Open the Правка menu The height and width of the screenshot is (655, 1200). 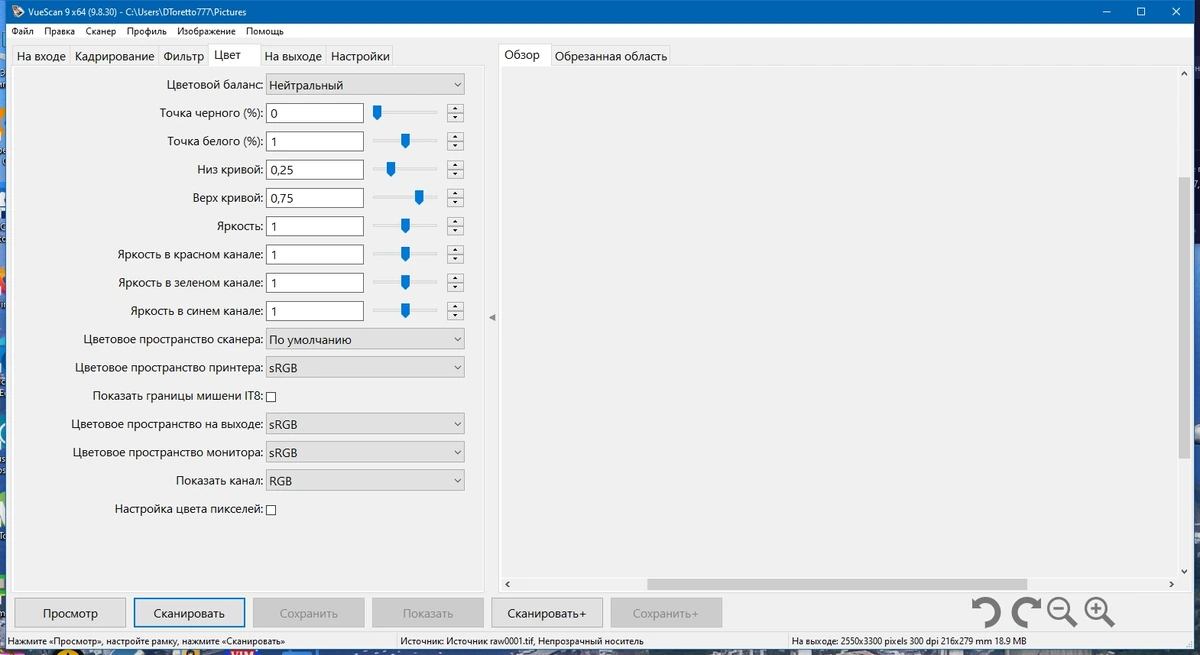pos(59,32)
